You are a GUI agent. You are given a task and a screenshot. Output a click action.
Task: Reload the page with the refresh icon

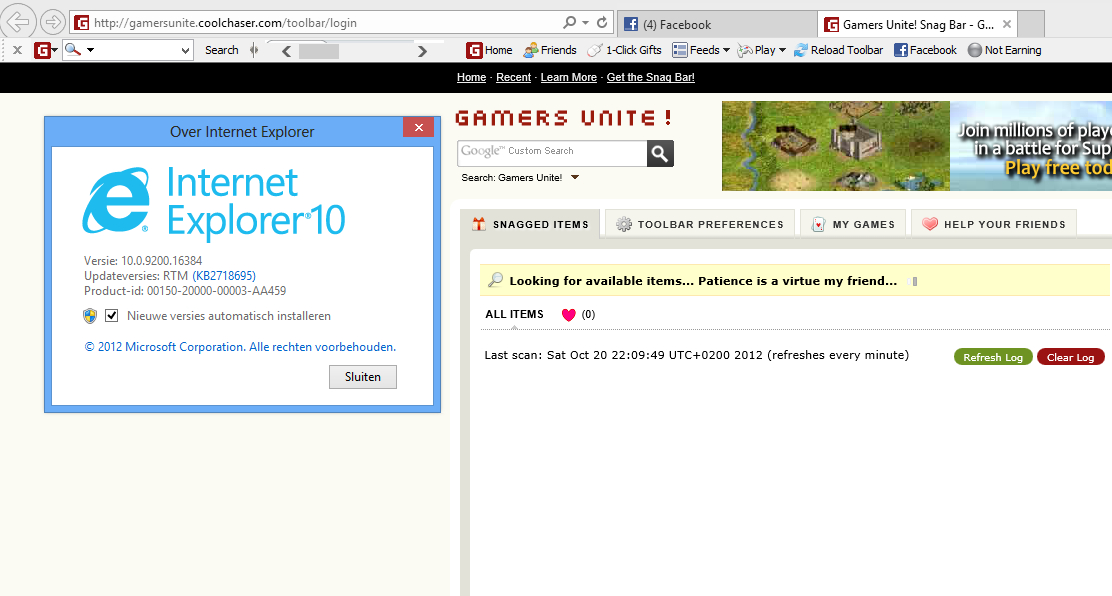click(602, 23)
